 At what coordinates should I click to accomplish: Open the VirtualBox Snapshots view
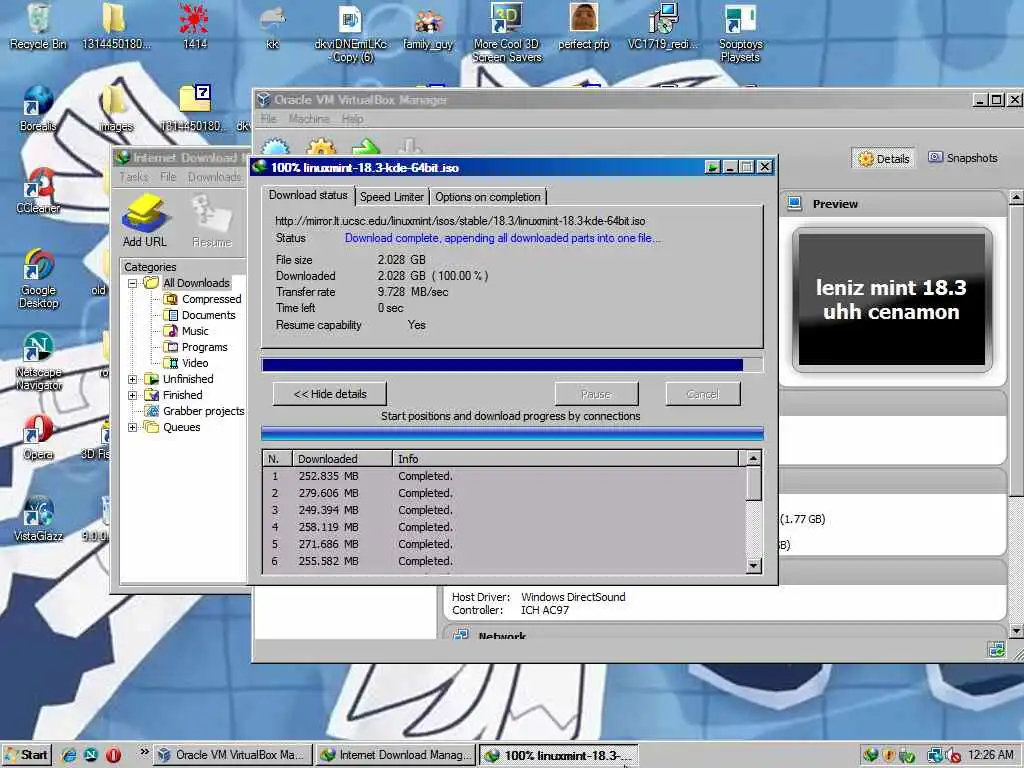(963, 158)
